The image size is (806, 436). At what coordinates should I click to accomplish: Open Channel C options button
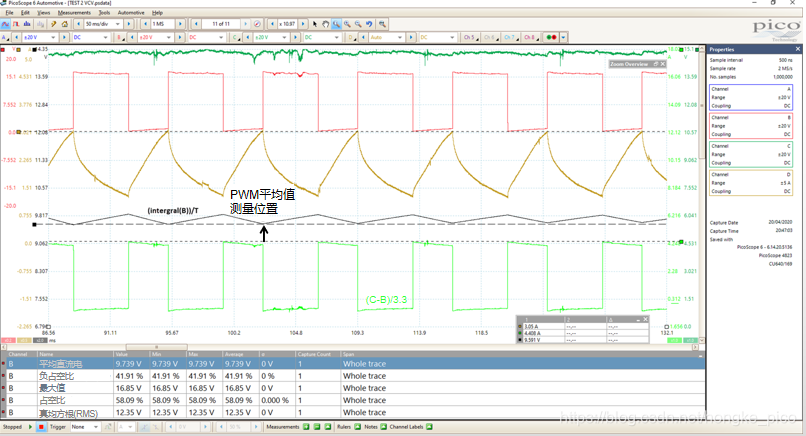tap(236, 38)
